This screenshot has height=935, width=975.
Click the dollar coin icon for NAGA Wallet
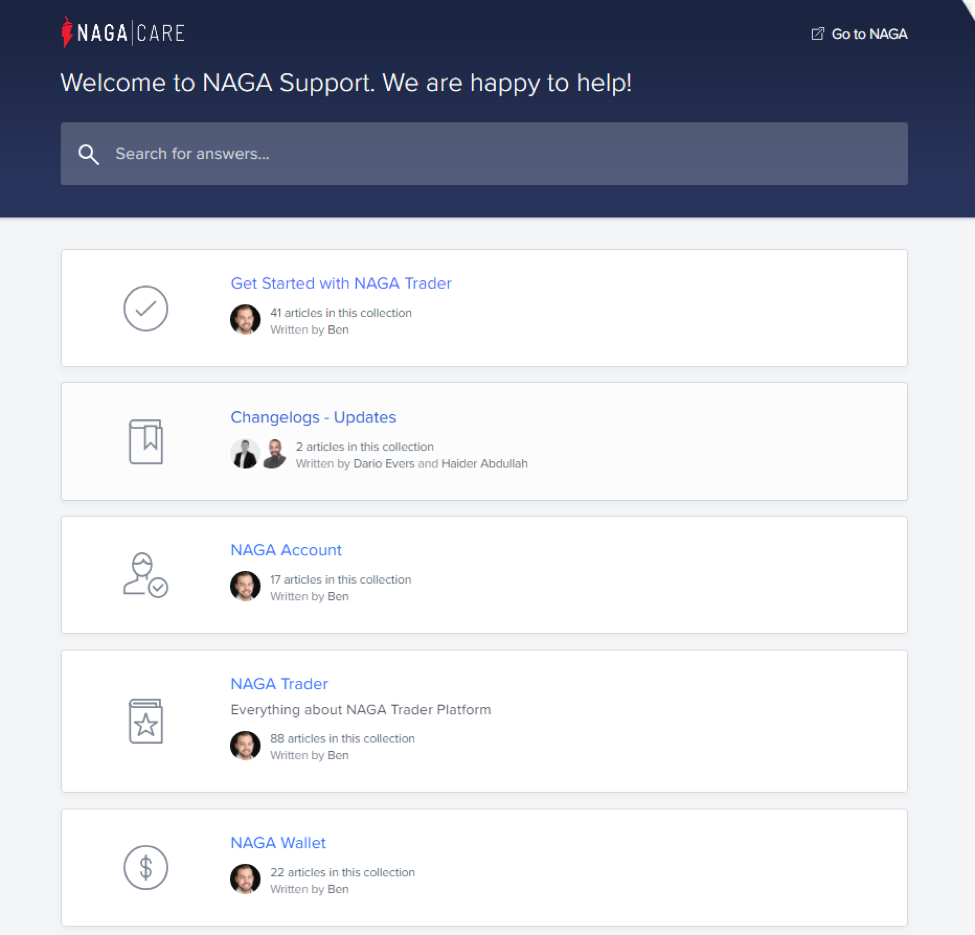coord(146,867)
